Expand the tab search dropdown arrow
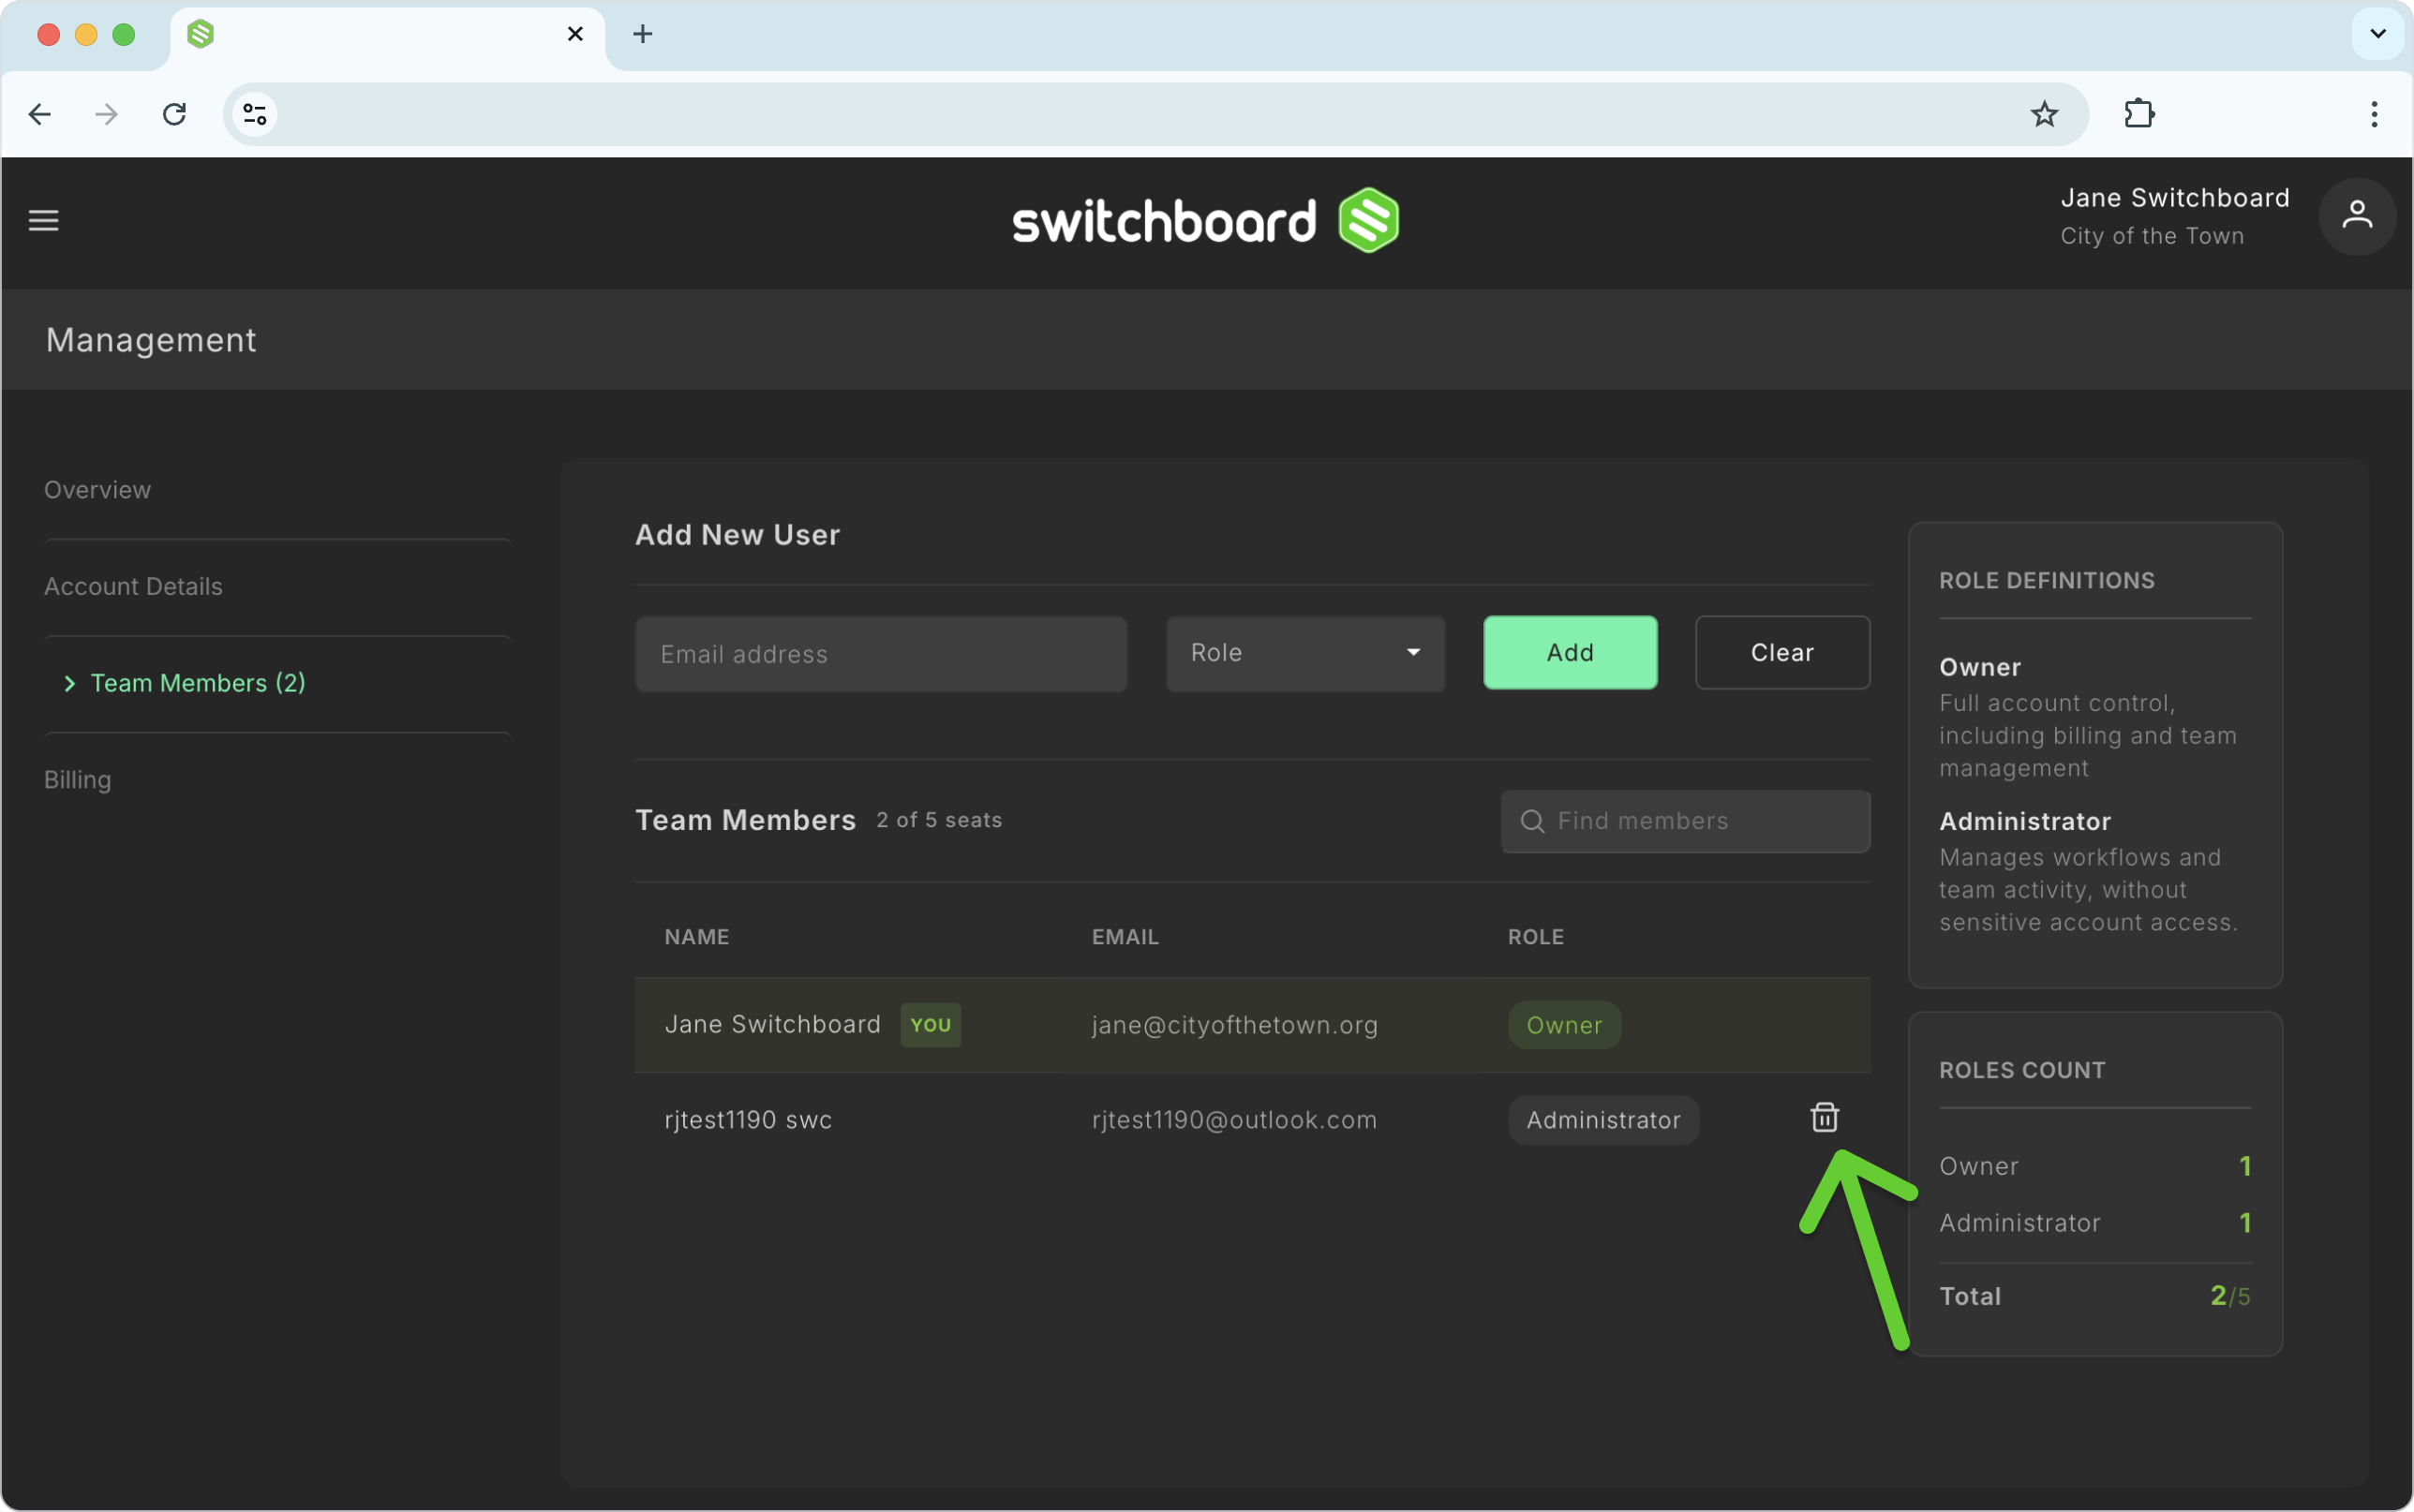This screenshot has height=1512, width=2414. (2378, 34)
